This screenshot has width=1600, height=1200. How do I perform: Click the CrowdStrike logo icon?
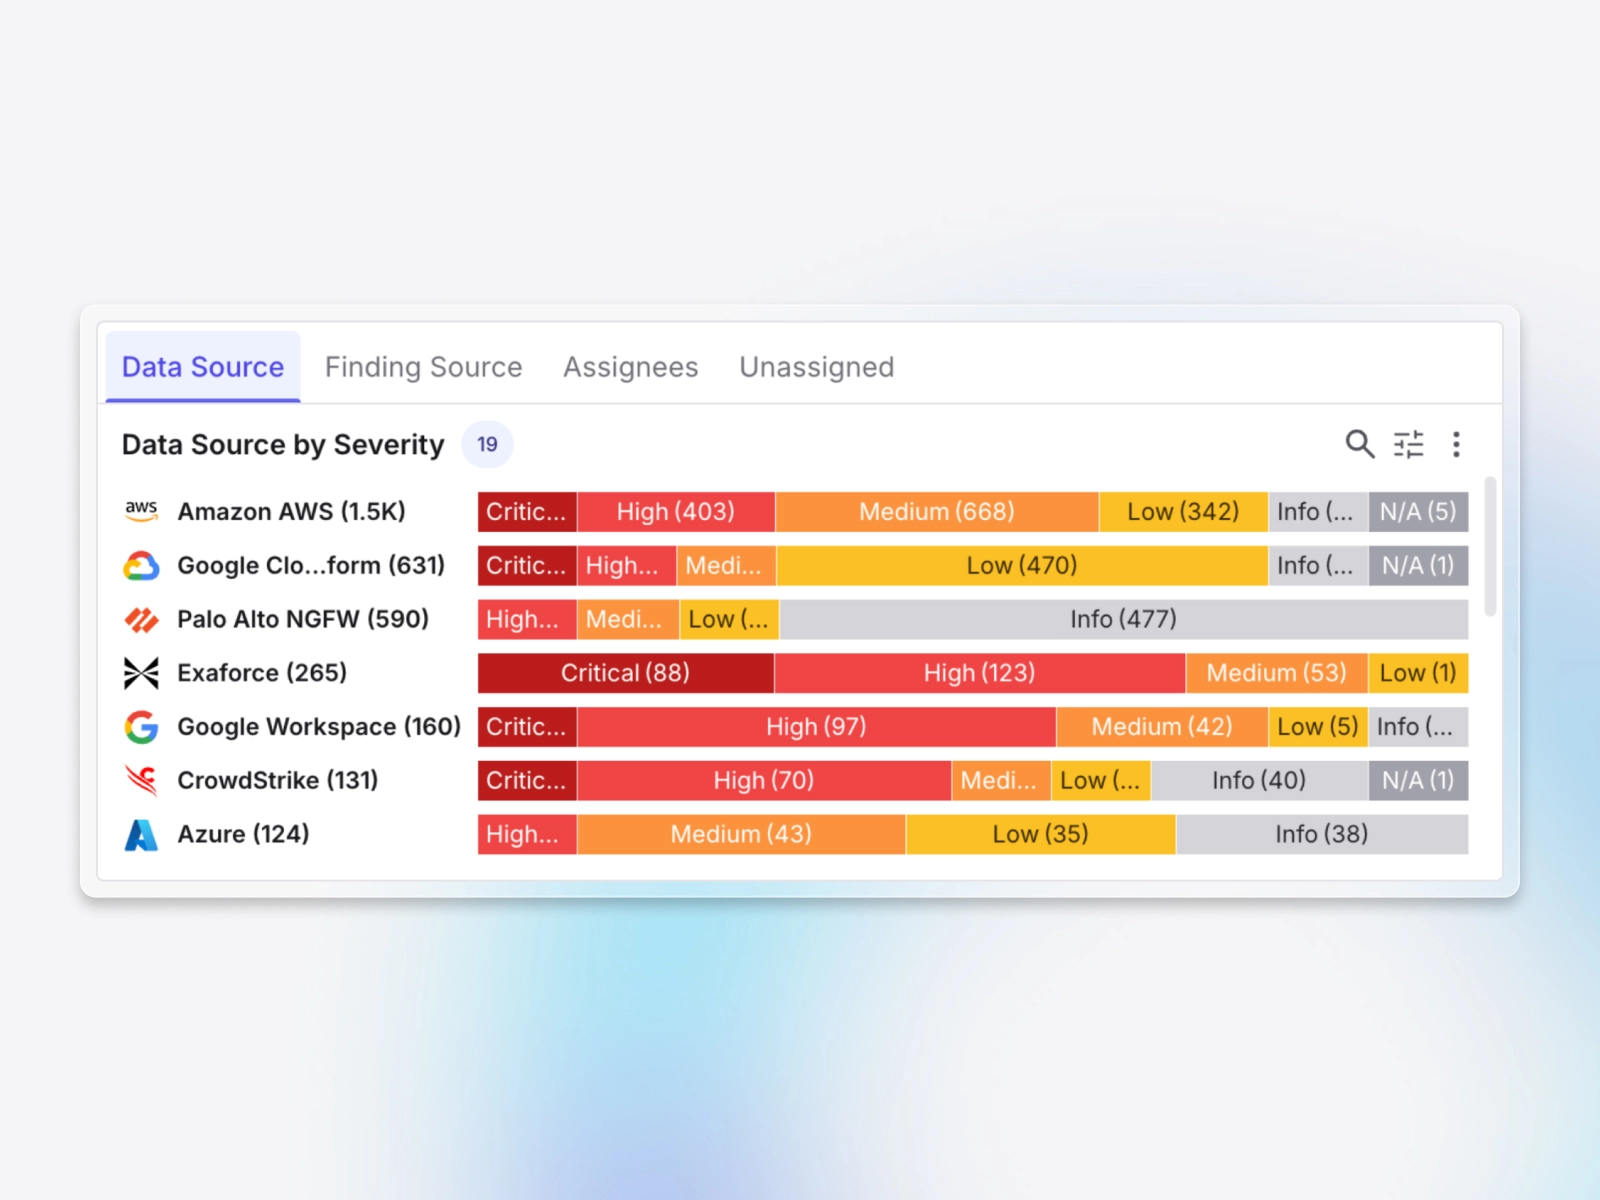pos(141,780)
